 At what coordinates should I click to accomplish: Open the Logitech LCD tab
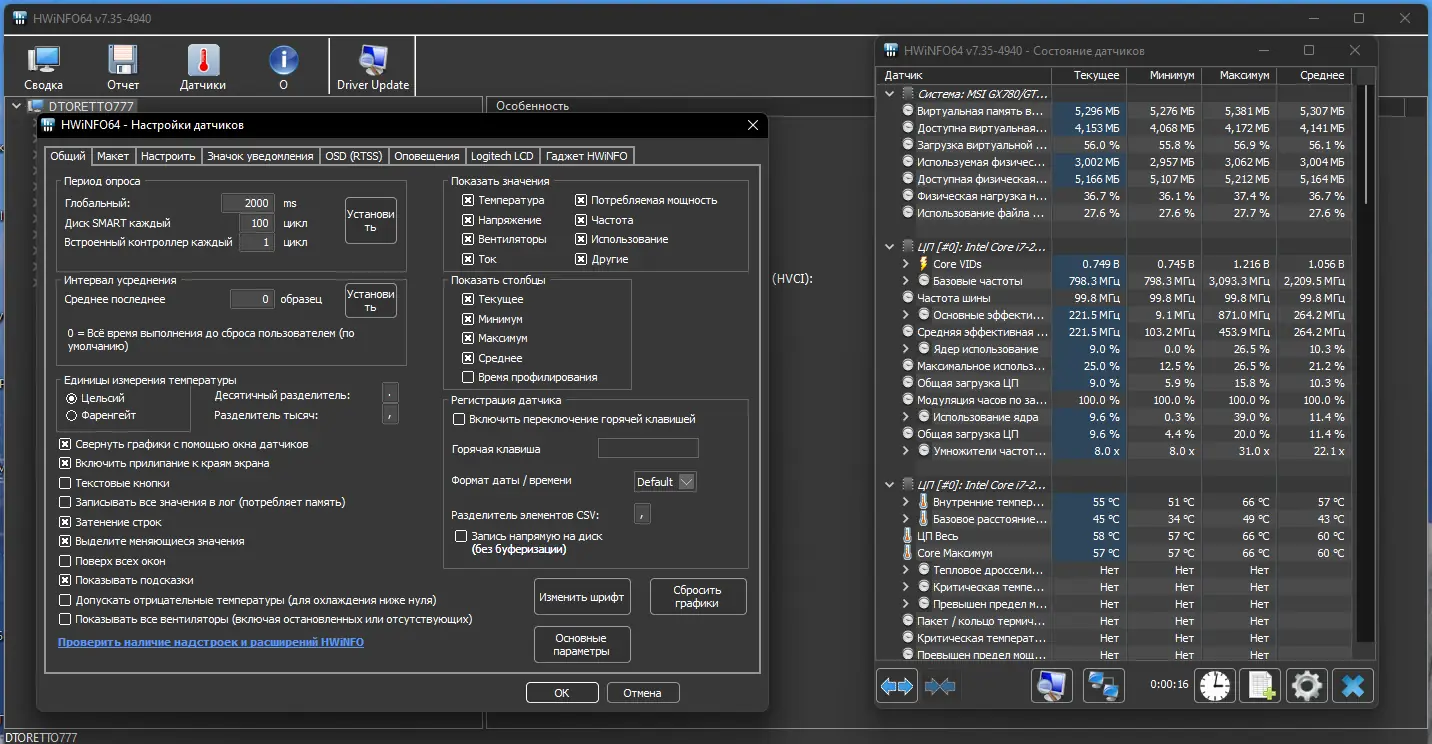[x=502, y=156]
